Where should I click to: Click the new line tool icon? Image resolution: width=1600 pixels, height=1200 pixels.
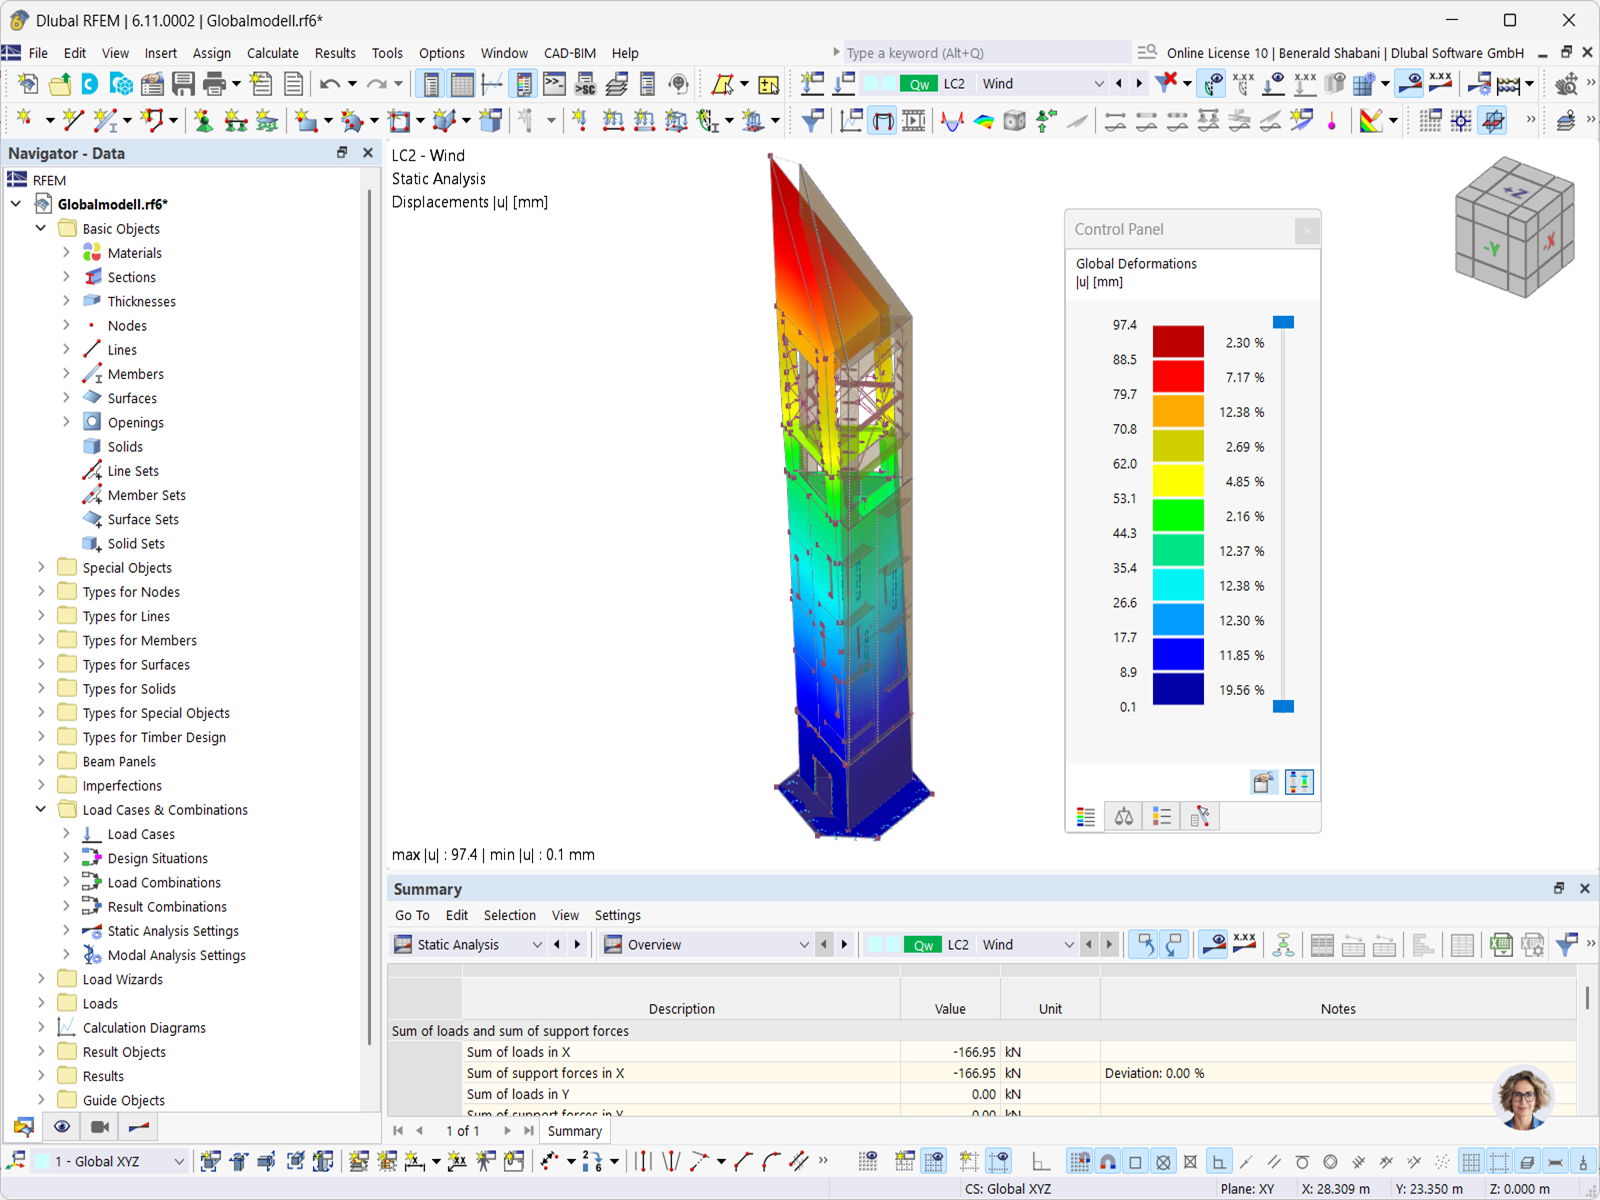pos(72,120)
